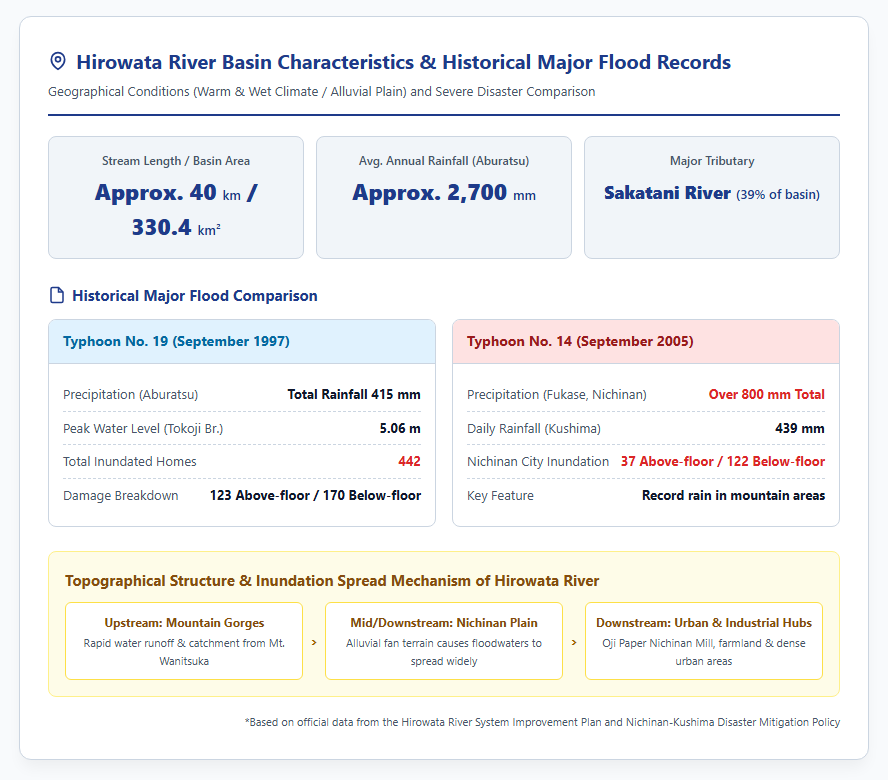Click the document icon beside Historical Major Flood Comparison
Viewport: 888px width, 780px height.
(57, 295)
